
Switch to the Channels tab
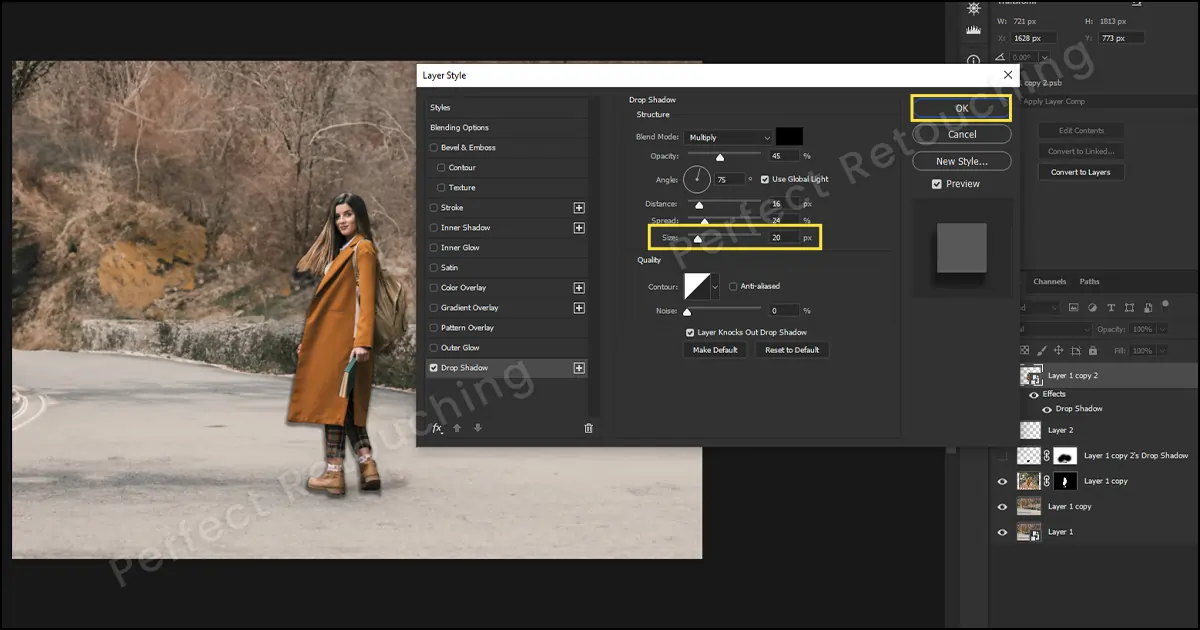pos(1049,281)
